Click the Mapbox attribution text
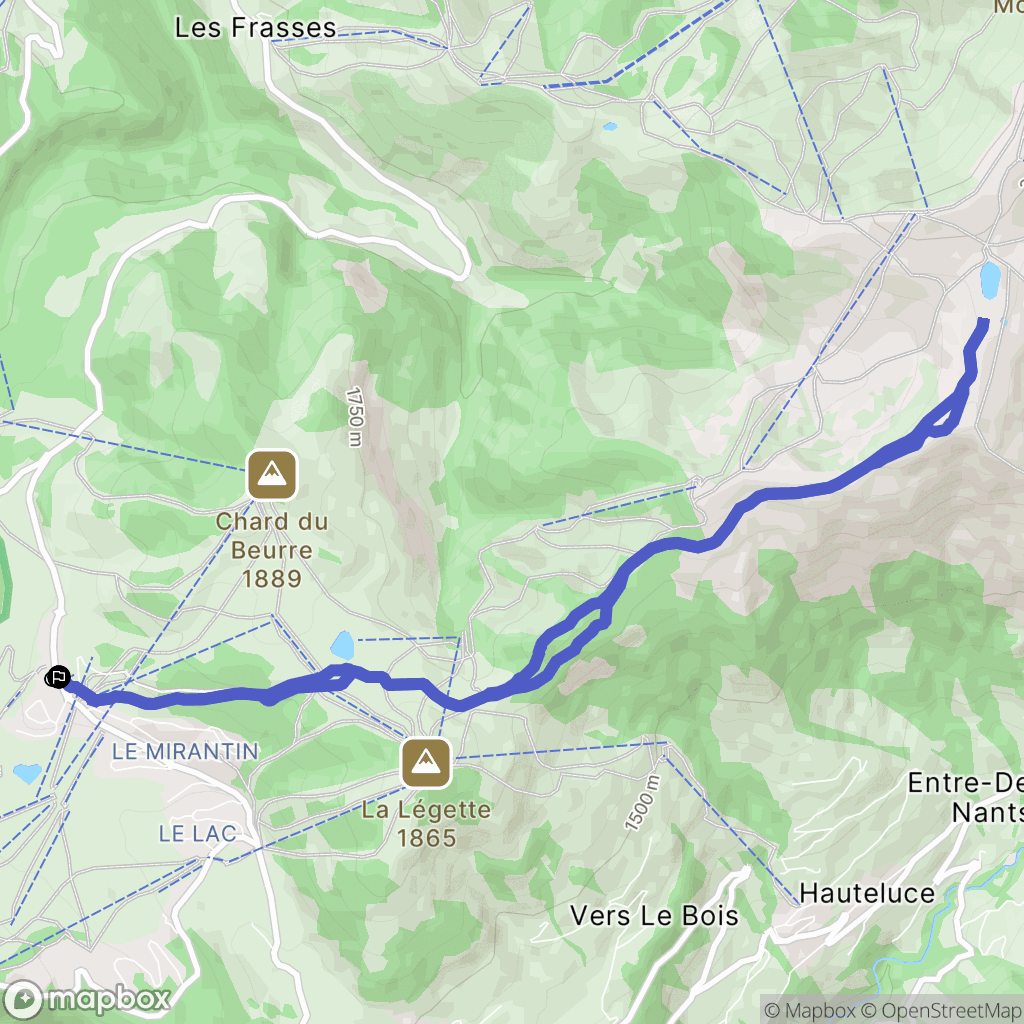 pyautogui.click(x=810, y=1011)
